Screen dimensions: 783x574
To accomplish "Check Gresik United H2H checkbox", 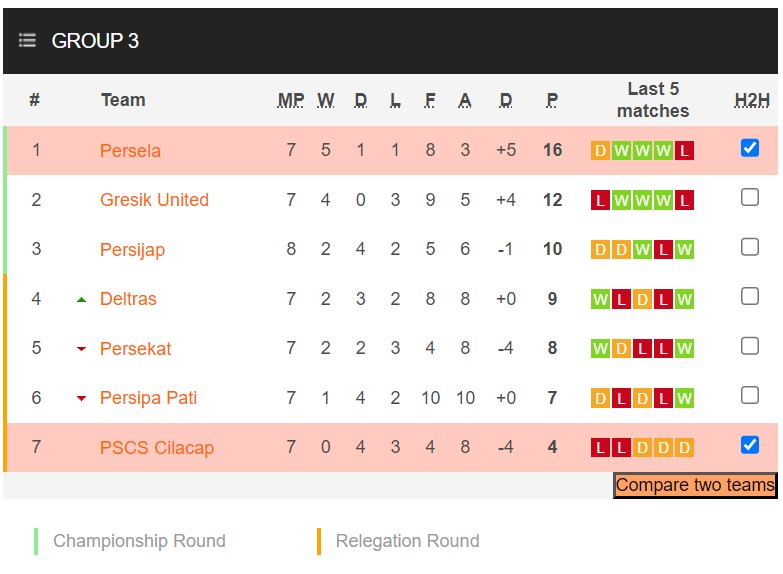I will (750, 198).
